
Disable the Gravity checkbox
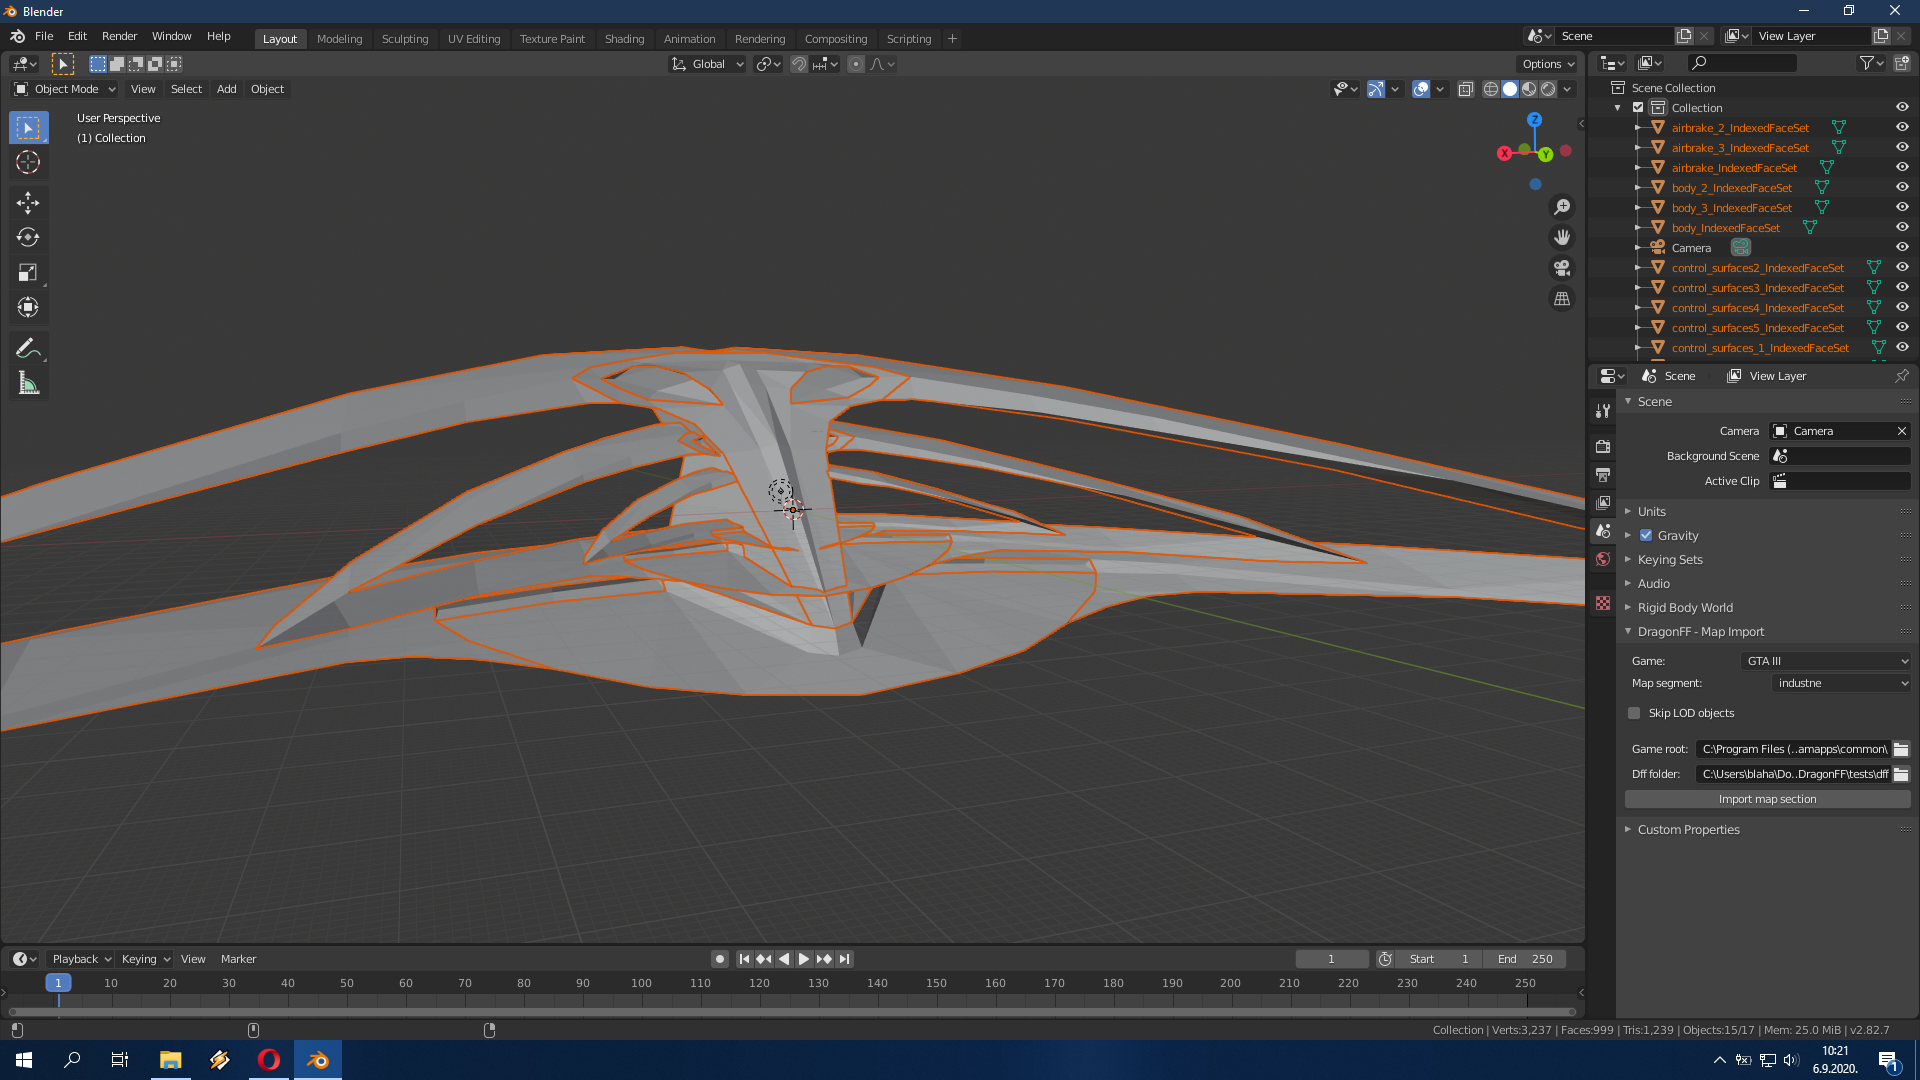(x=1646, y=535)
